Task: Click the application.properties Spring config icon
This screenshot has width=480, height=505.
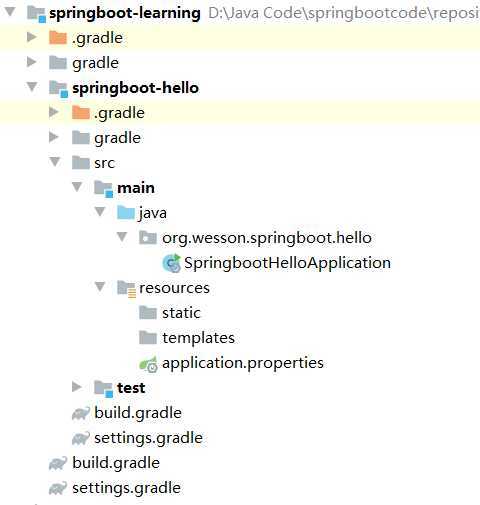Action: pyautogui.click(x=148, y=364)
